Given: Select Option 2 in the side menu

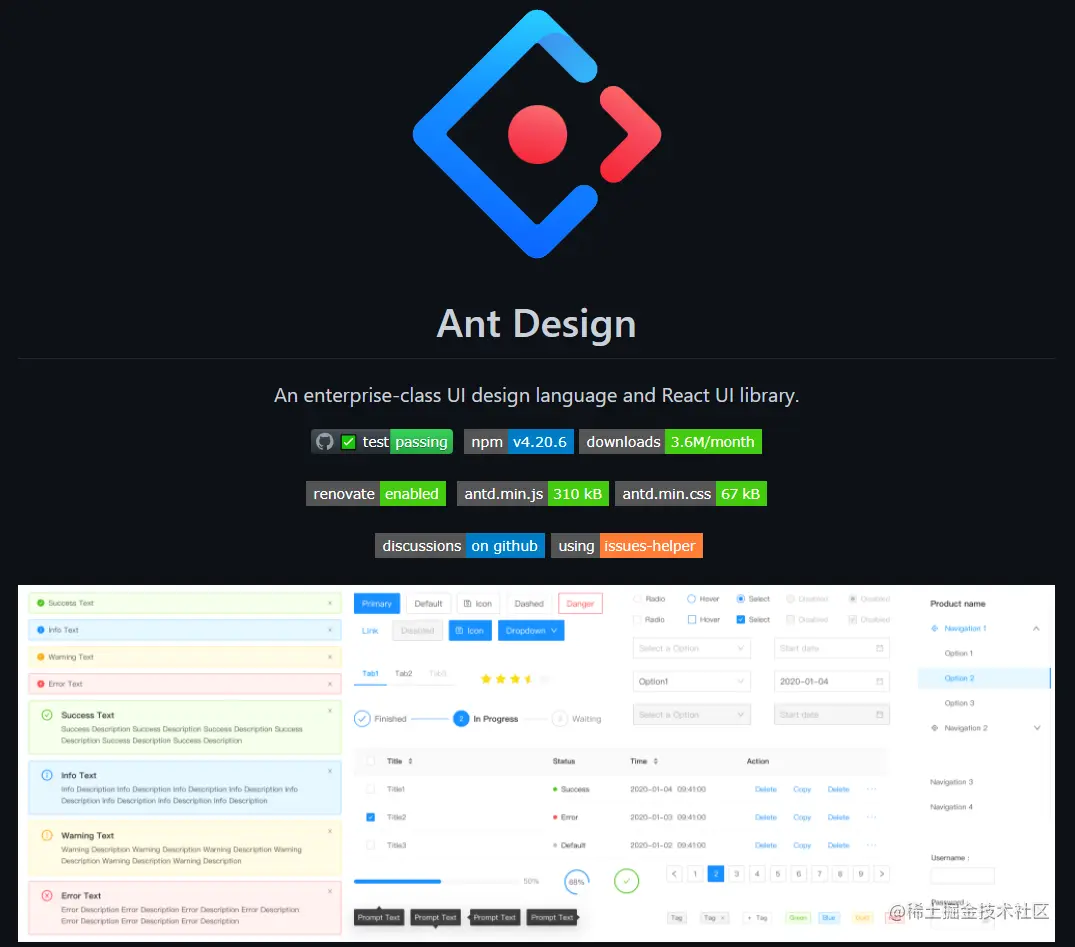Looking at the screenshot, I should point(984,678).
